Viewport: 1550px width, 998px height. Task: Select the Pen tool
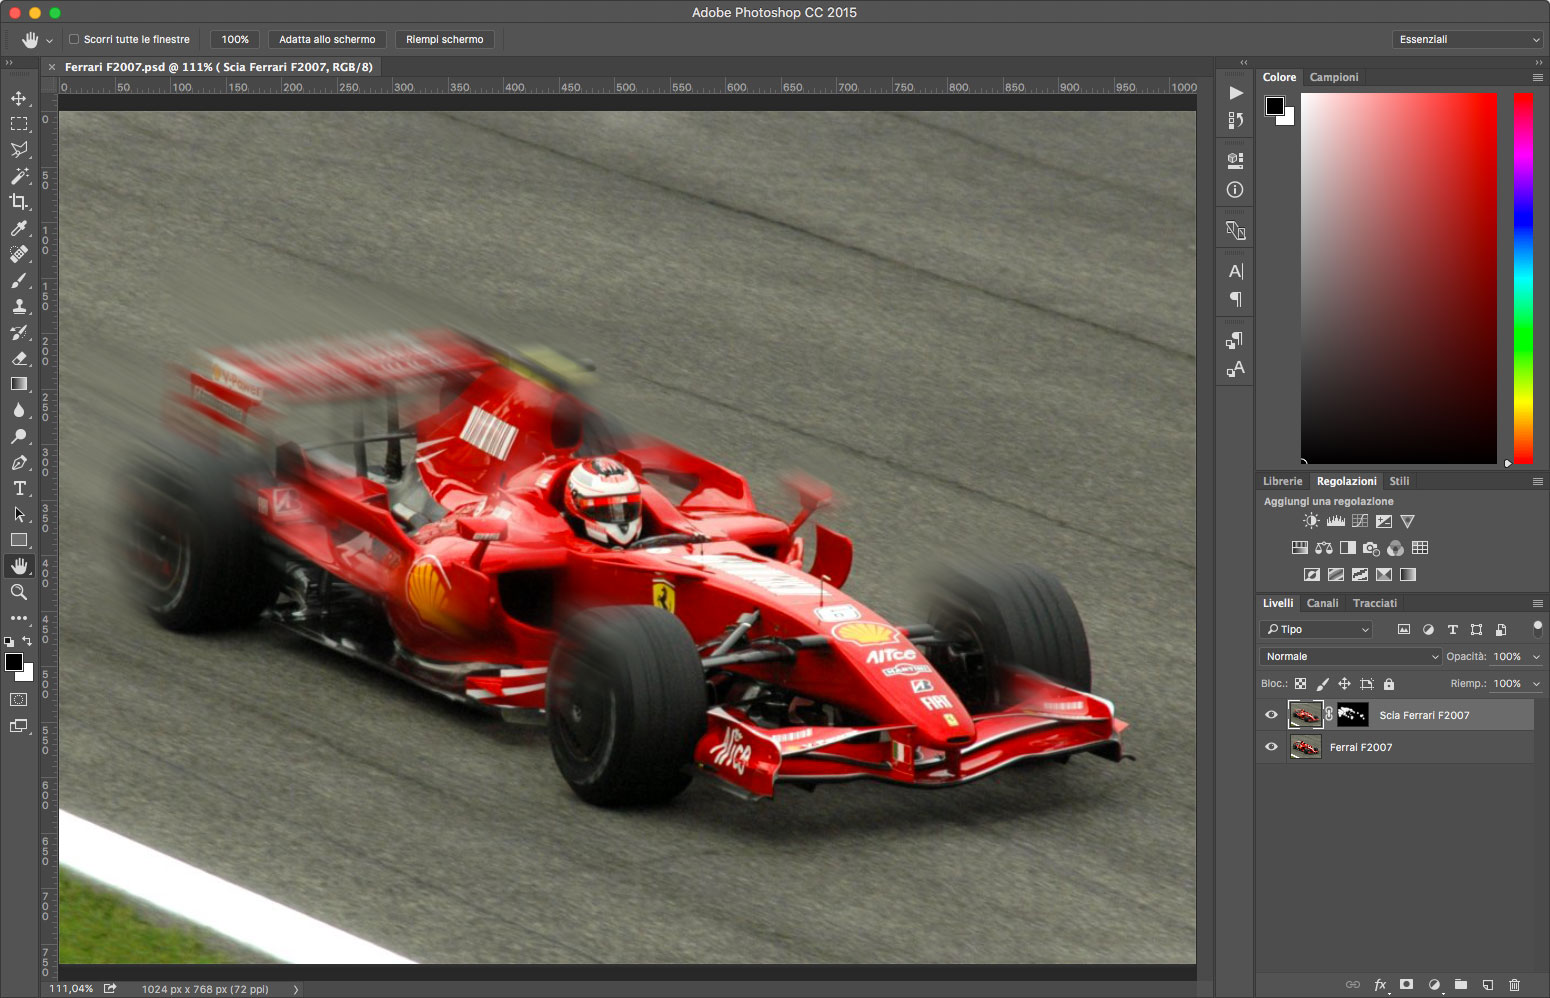[x=19, y=462]
